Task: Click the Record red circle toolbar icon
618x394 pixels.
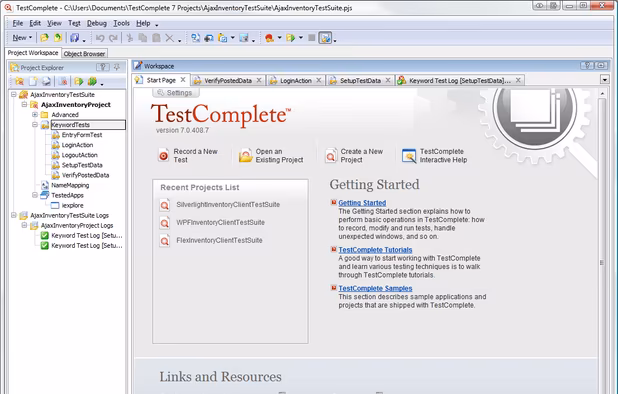Action: (270, 38)
